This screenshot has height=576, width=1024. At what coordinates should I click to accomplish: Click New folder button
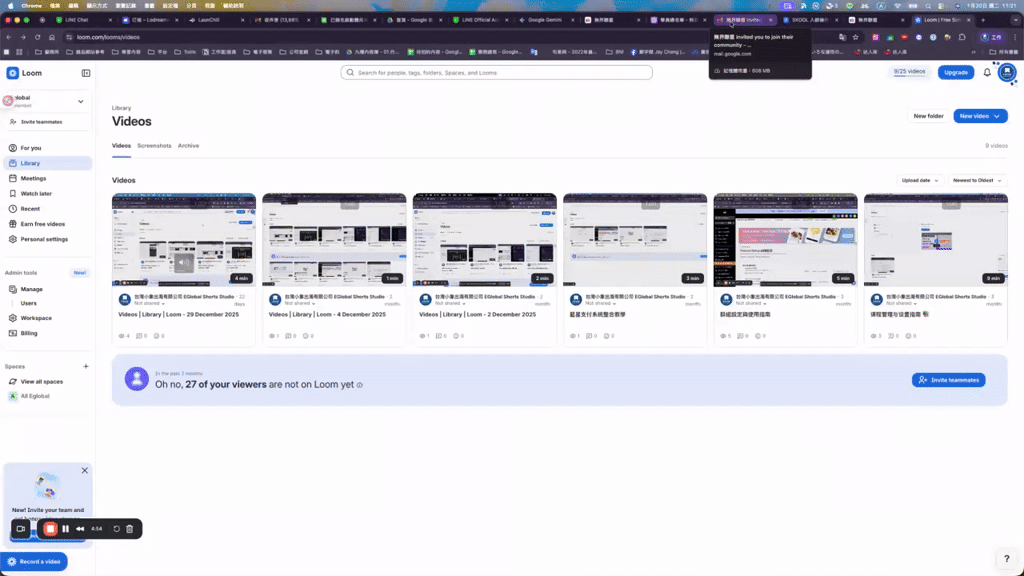click(928, 116)
